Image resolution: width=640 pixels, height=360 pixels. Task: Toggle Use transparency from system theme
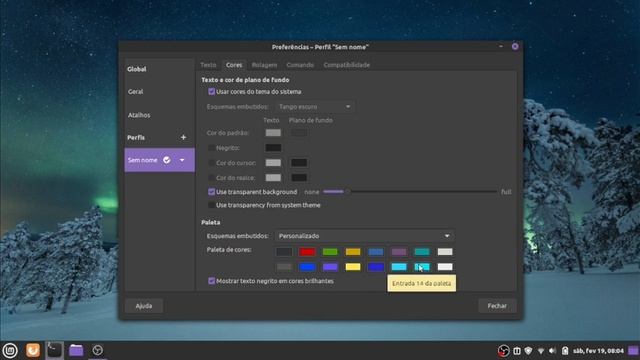pos(211,205)
